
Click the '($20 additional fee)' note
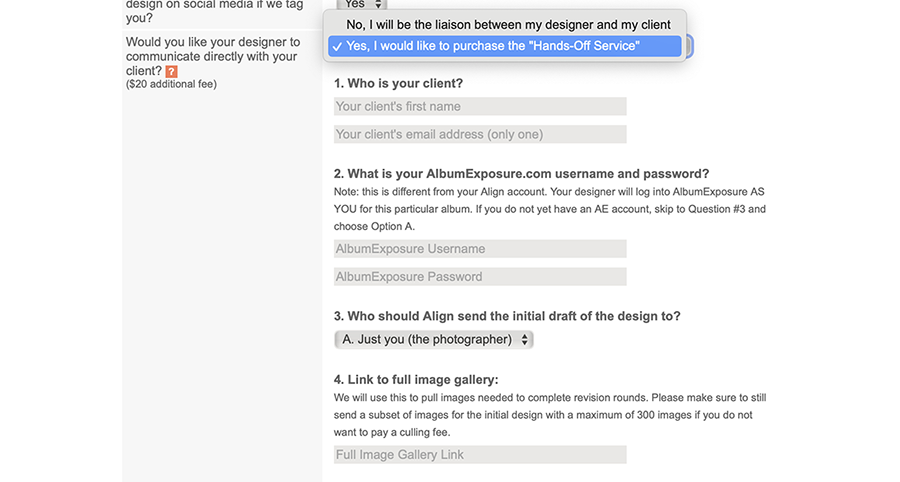[x=171, y=84]
